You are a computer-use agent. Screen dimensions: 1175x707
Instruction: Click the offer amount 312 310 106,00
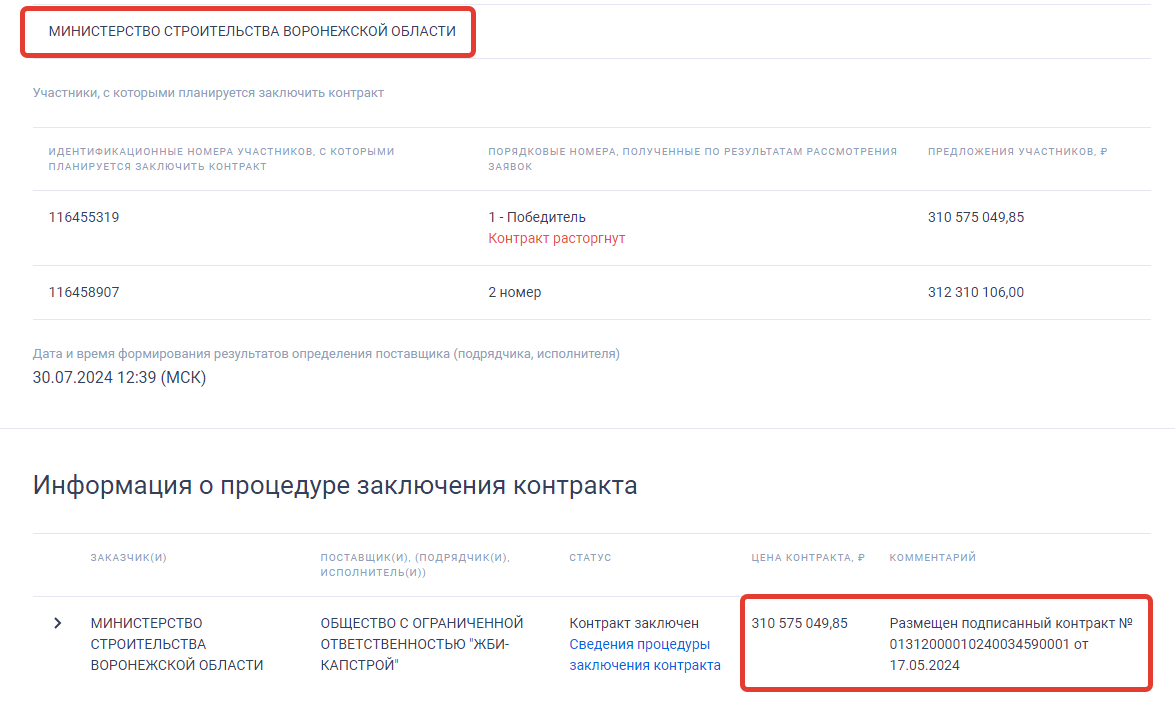(975, 292)
